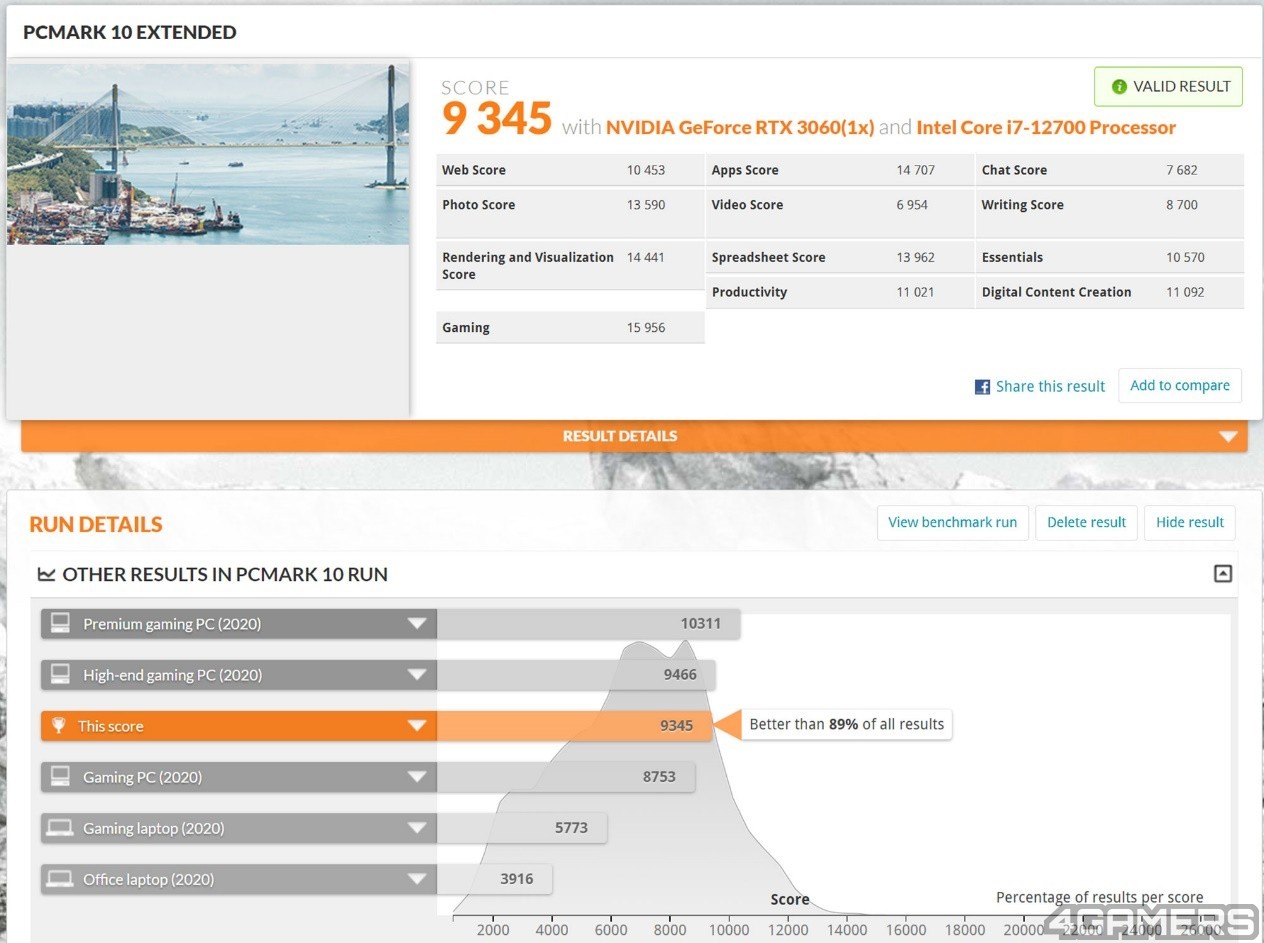Click the desktop icon beside High-end gaming PC
The height and width of the screenshot is (943, 1264).
pos(60,675)
